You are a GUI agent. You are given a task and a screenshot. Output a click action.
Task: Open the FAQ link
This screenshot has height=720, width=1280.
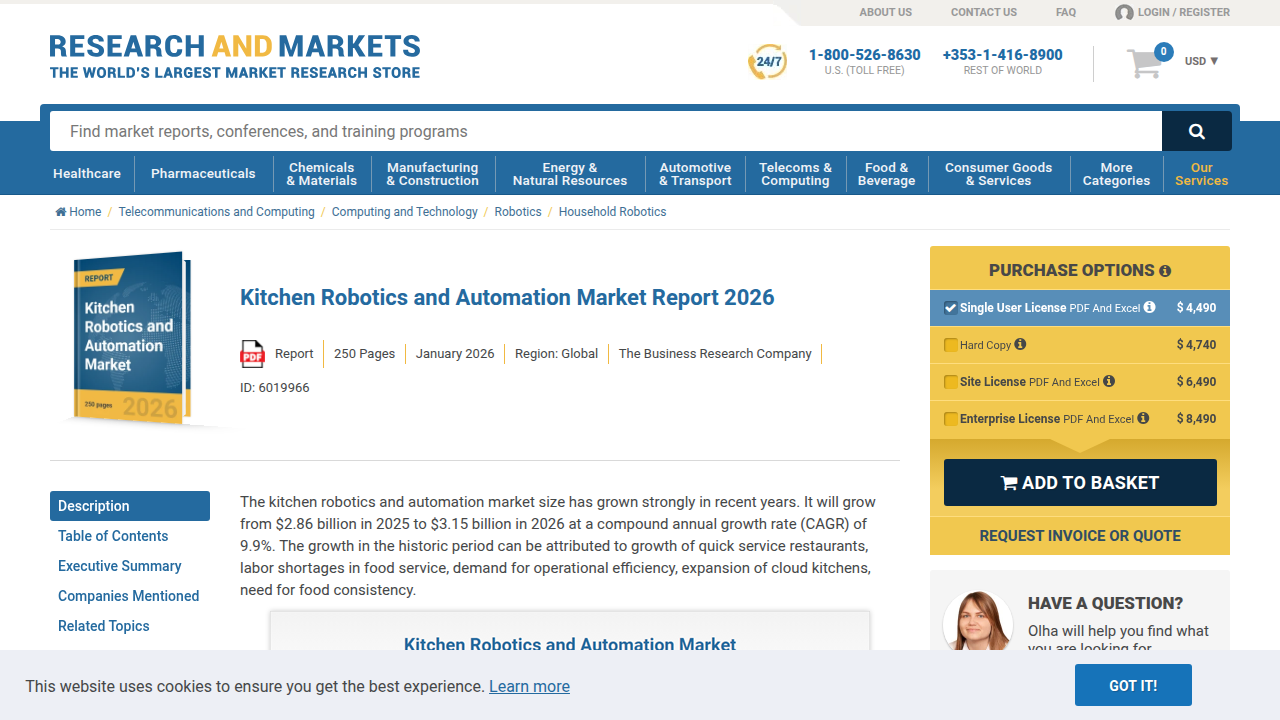[x=1066, y=12]
